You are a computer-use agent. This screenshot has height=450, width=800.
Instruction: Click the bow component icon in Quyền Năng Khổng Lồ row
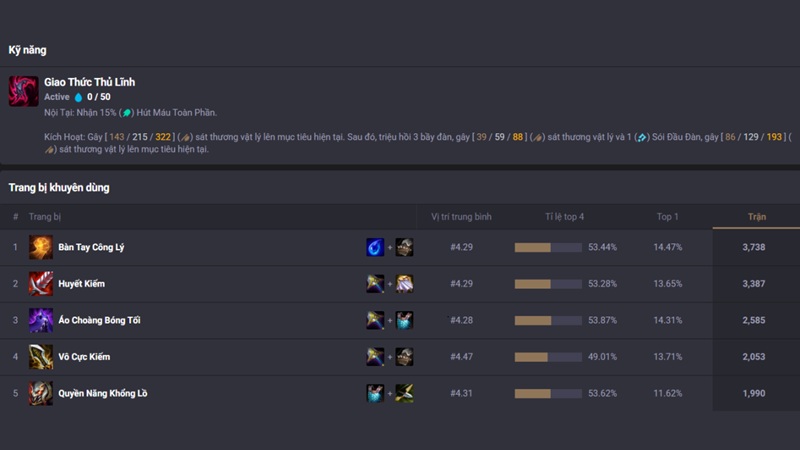[404, 393]
